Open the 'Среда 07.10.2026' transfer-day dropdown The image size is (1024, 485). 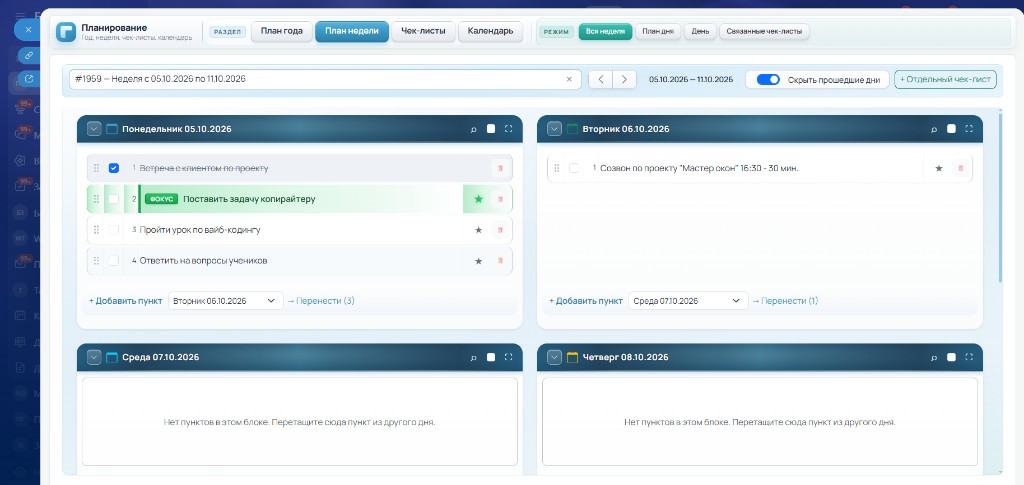(x=686, y=301)
